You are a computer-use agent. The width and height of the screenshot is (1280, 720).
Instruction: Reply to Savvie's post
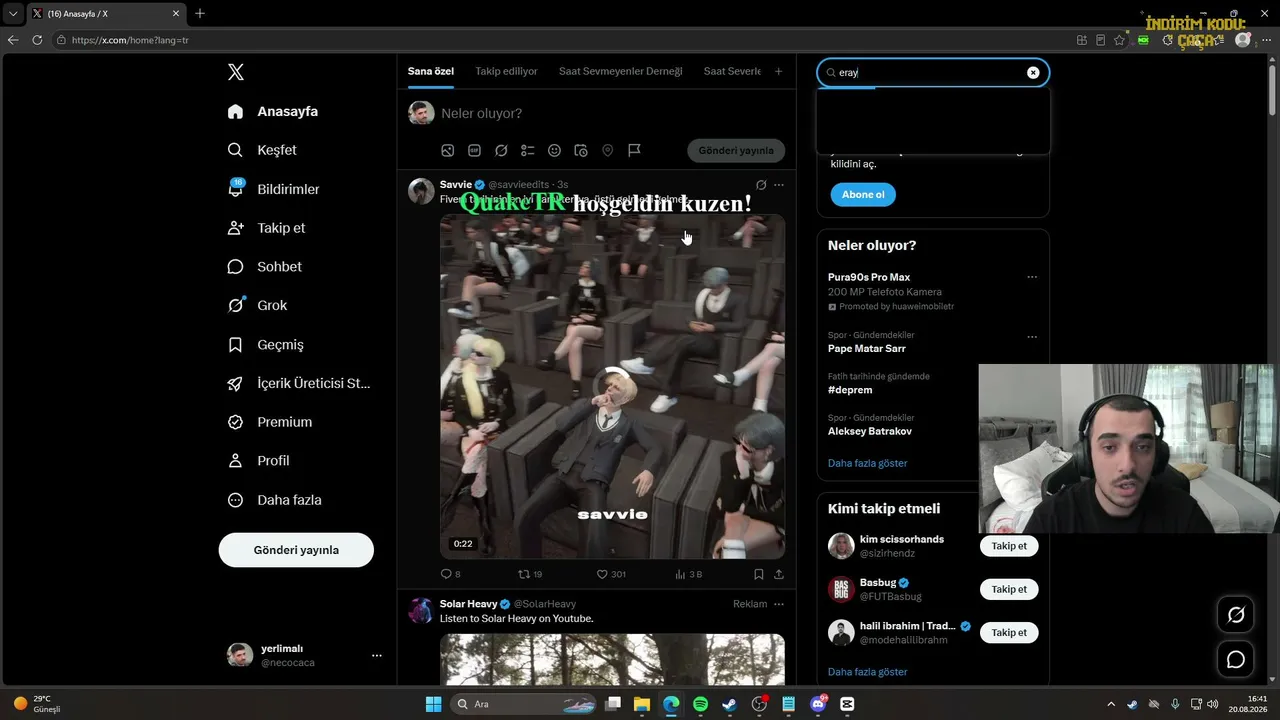pyautogui.click(x=450, y=574)
